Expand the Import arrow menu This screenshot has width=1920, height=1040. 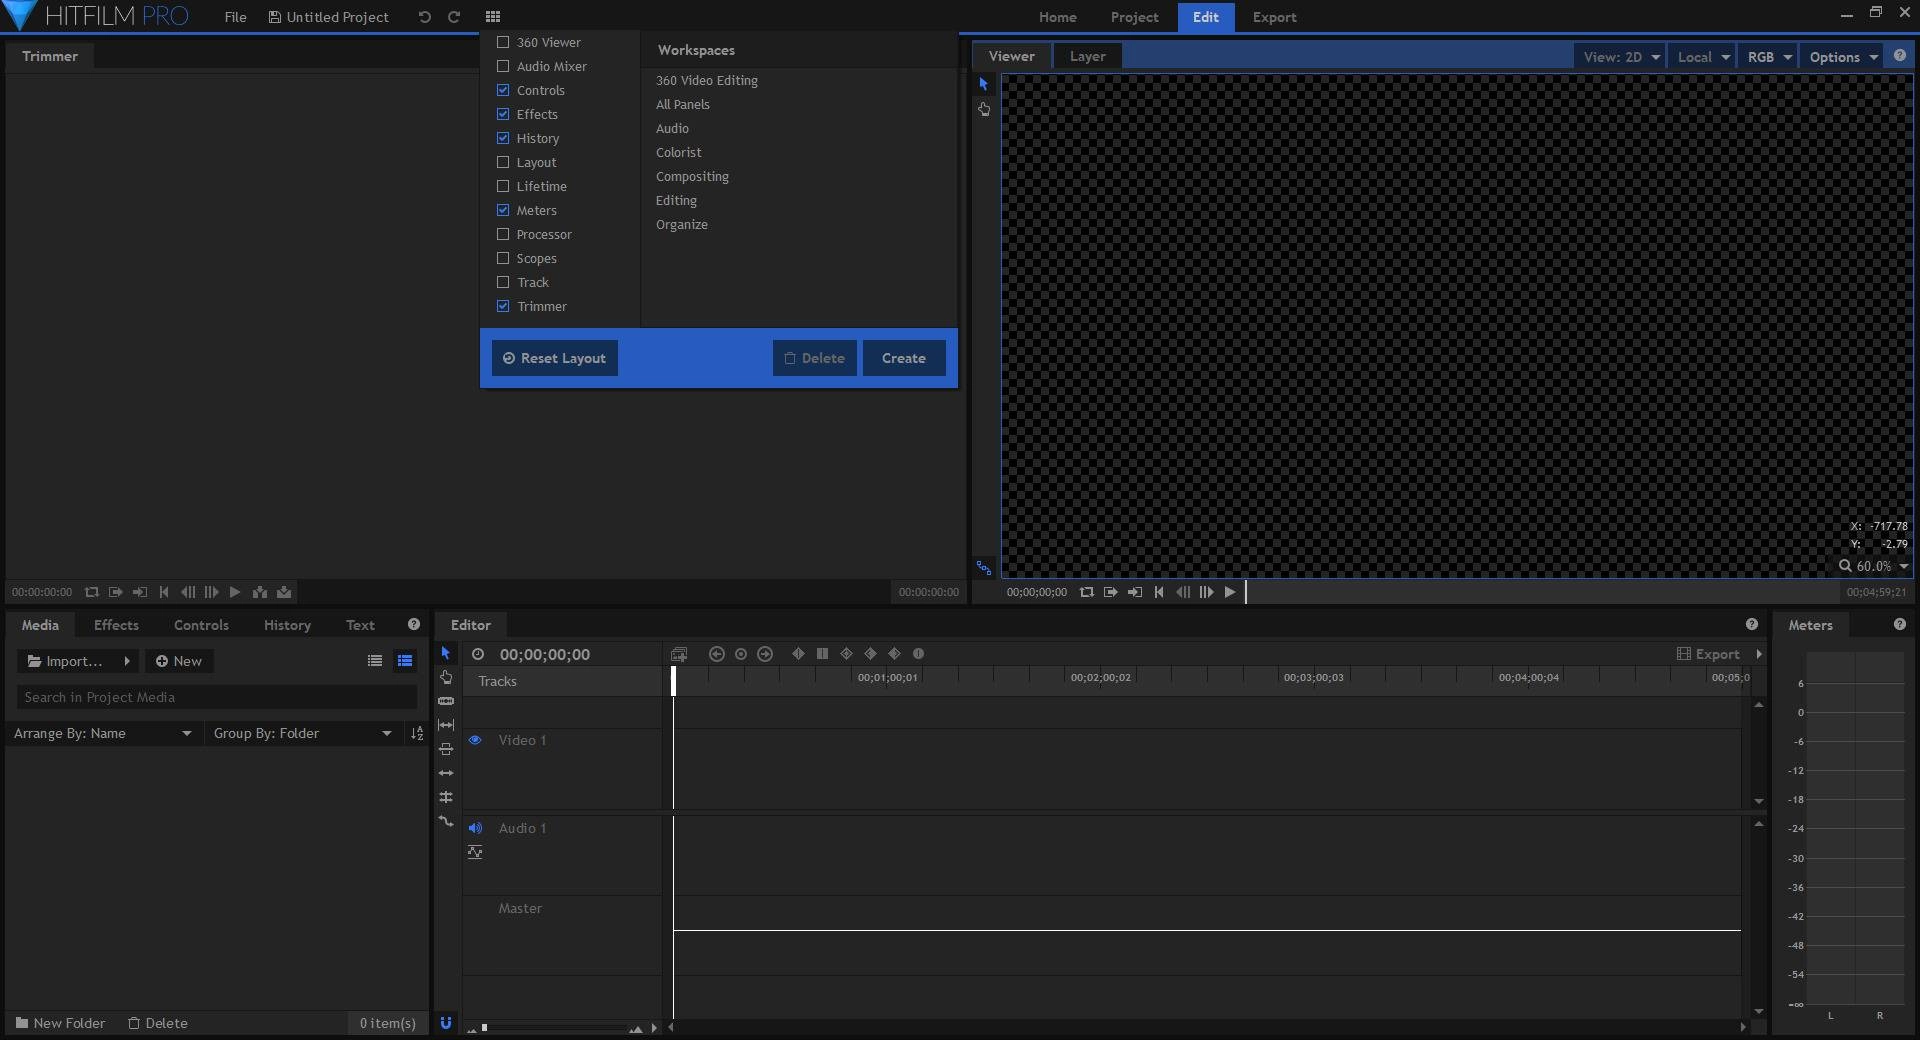(x=127, y=661)
